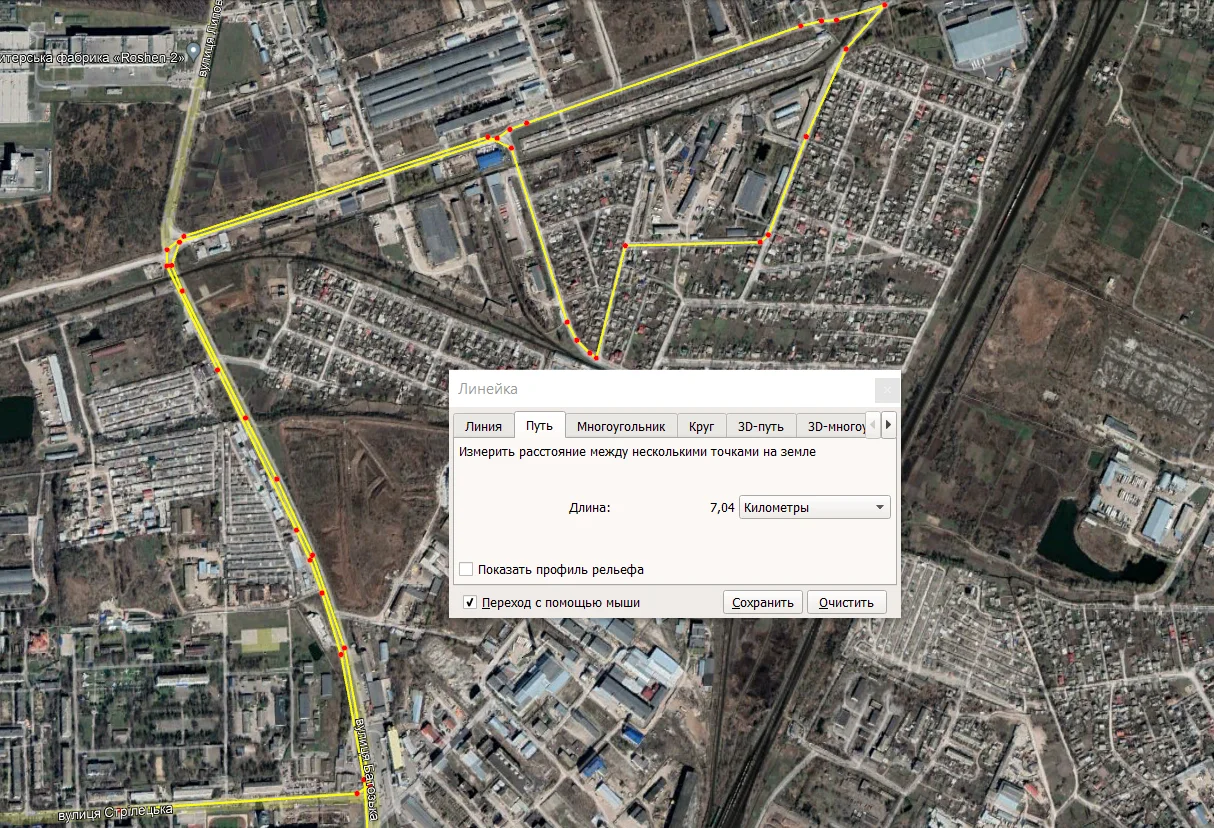This screenshot has height=828, width=1214.
Task: Click the 7,04 length value
Action: tap(721, 508)
